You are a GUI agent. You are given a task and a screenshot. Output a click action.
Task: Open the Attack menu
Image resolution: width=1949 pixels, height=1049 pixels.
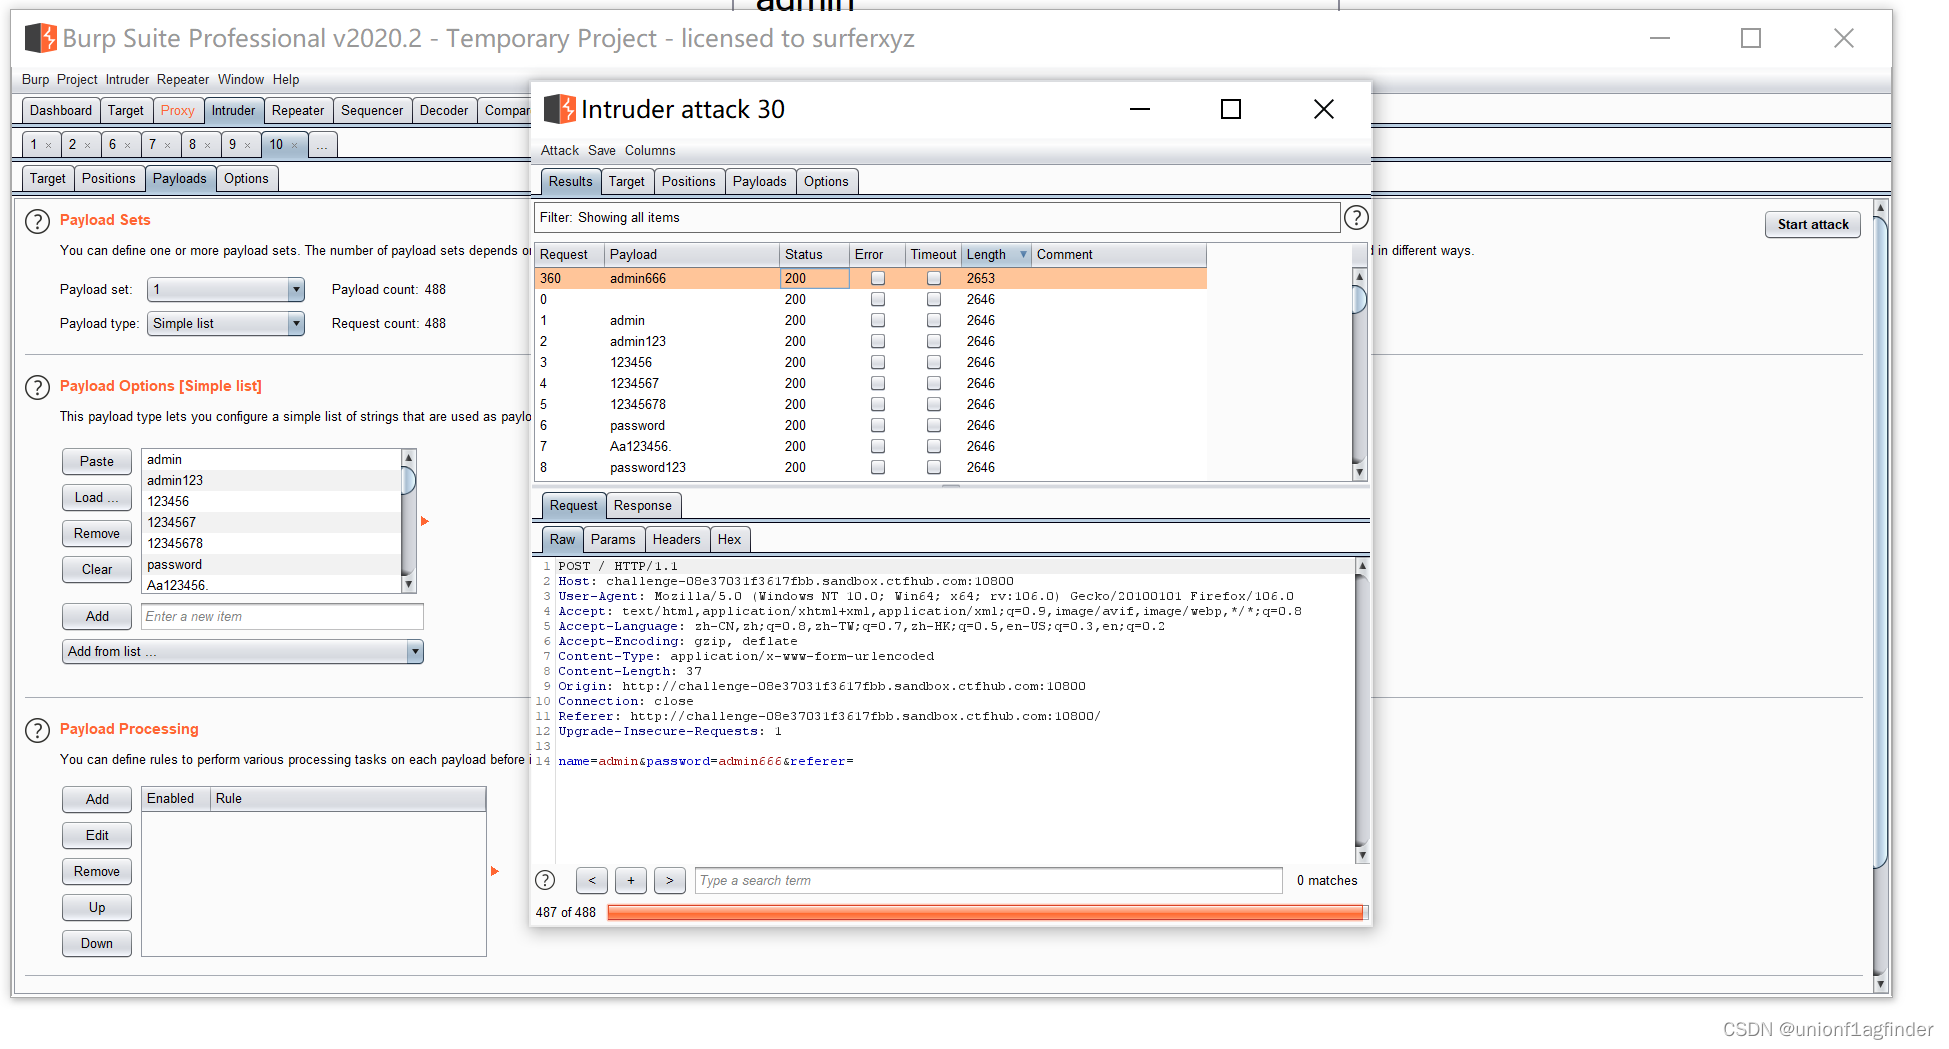coord(560,151)
